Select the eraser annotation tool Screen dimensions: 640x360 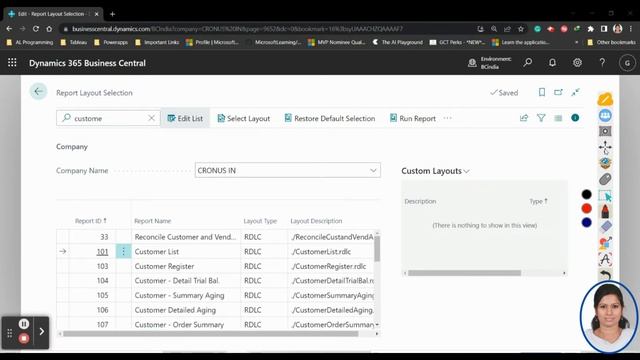pos(606,227)
